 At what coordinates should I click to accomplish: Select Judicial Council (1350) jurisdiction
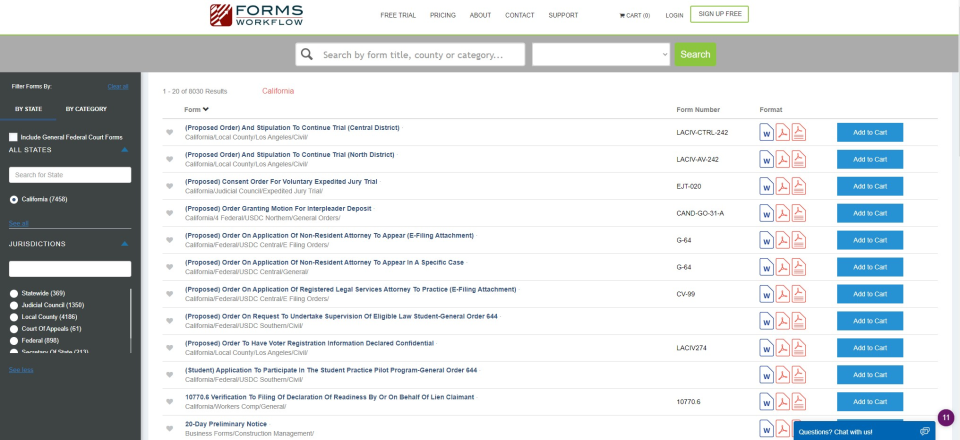click(13, 305)
